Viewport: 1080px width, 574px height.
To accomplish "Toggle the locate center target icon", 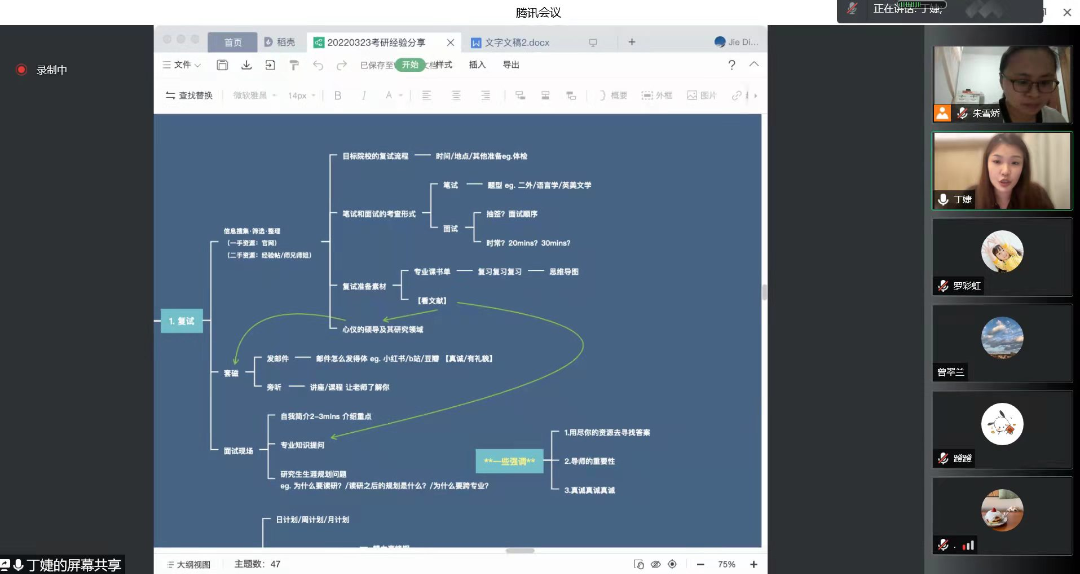I will click(x=672, y=564).
